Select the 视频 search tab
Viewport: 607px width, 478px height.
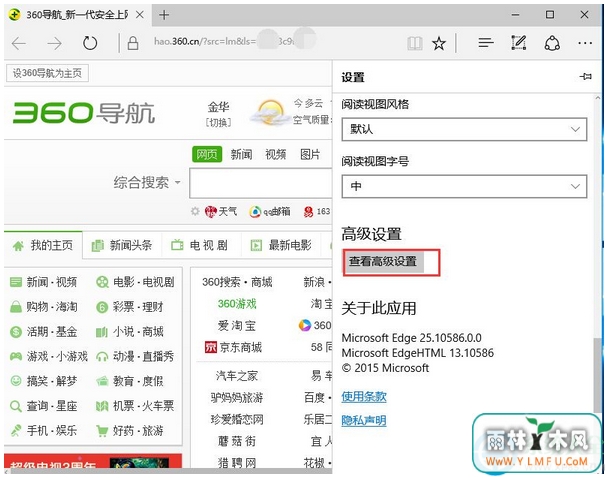(x=276, y=154)
